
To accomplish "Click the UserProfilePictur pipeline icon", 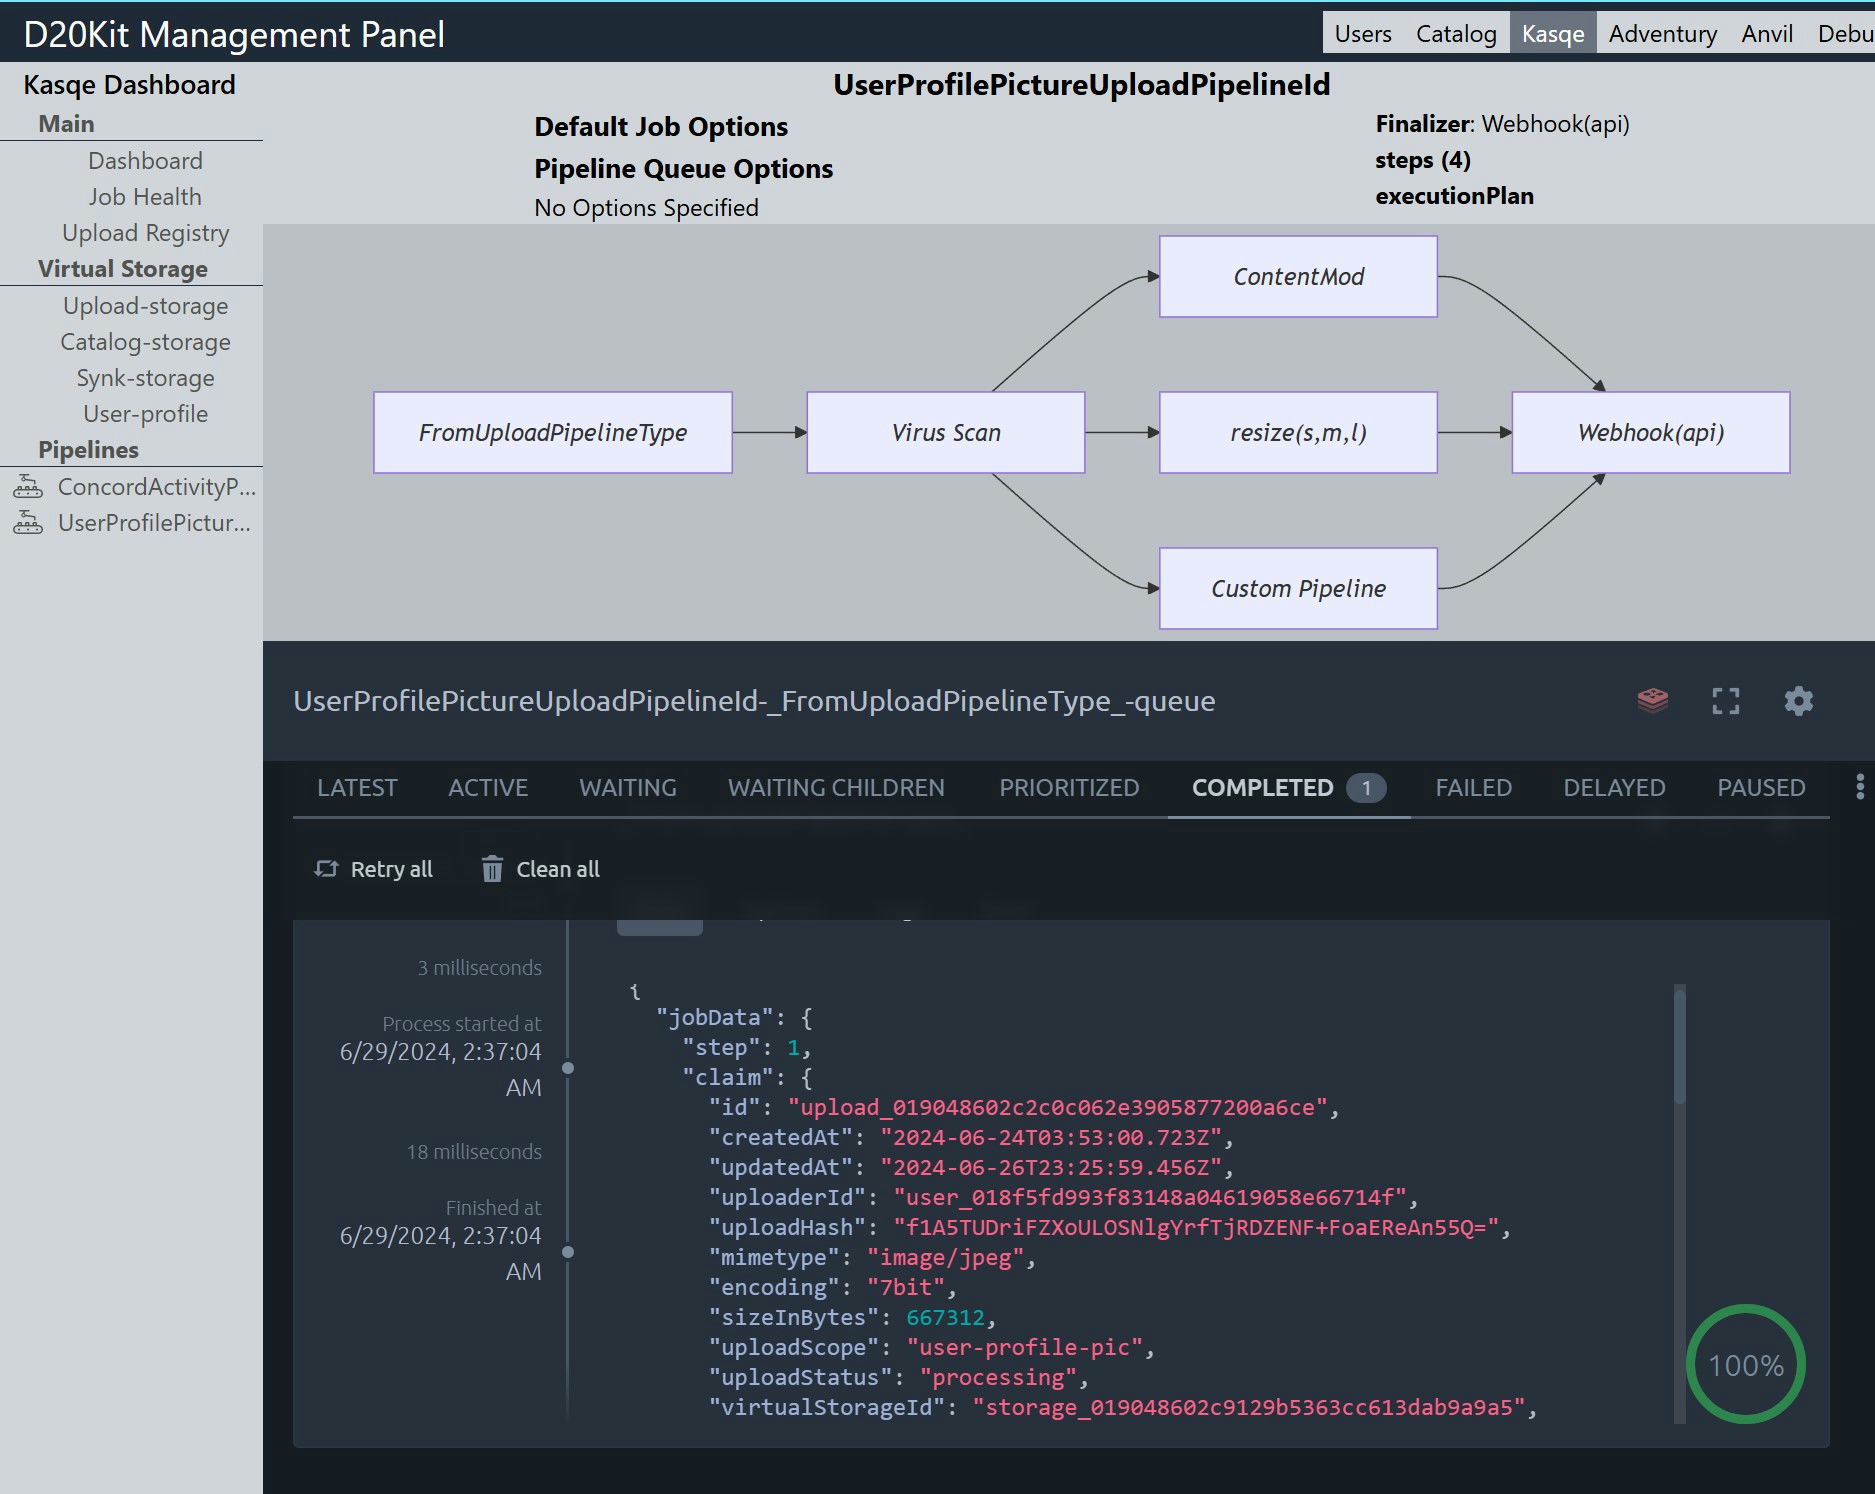I will tap(28, 523).
